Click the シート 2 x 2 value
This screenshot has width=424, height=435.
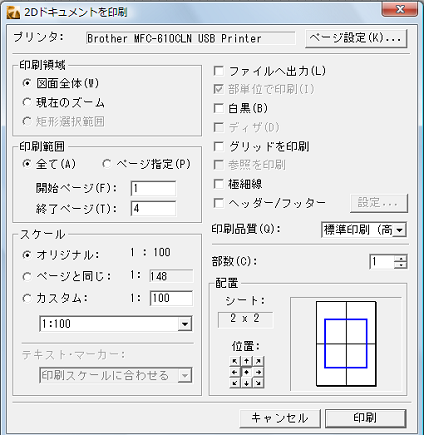pos(245,319)
